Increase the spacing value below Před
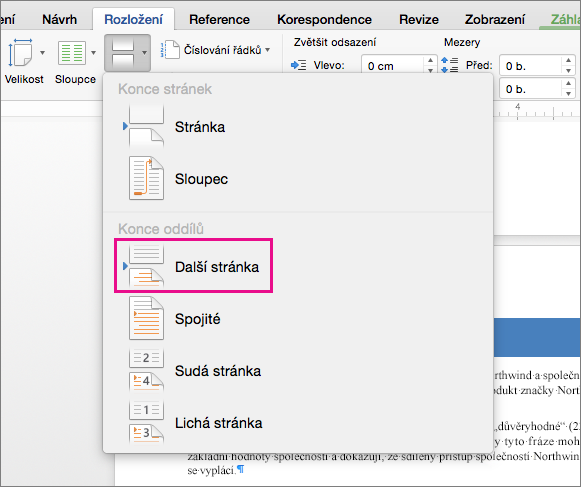Image resolution: width=581 pixels, height=487 pixels. 568,84
